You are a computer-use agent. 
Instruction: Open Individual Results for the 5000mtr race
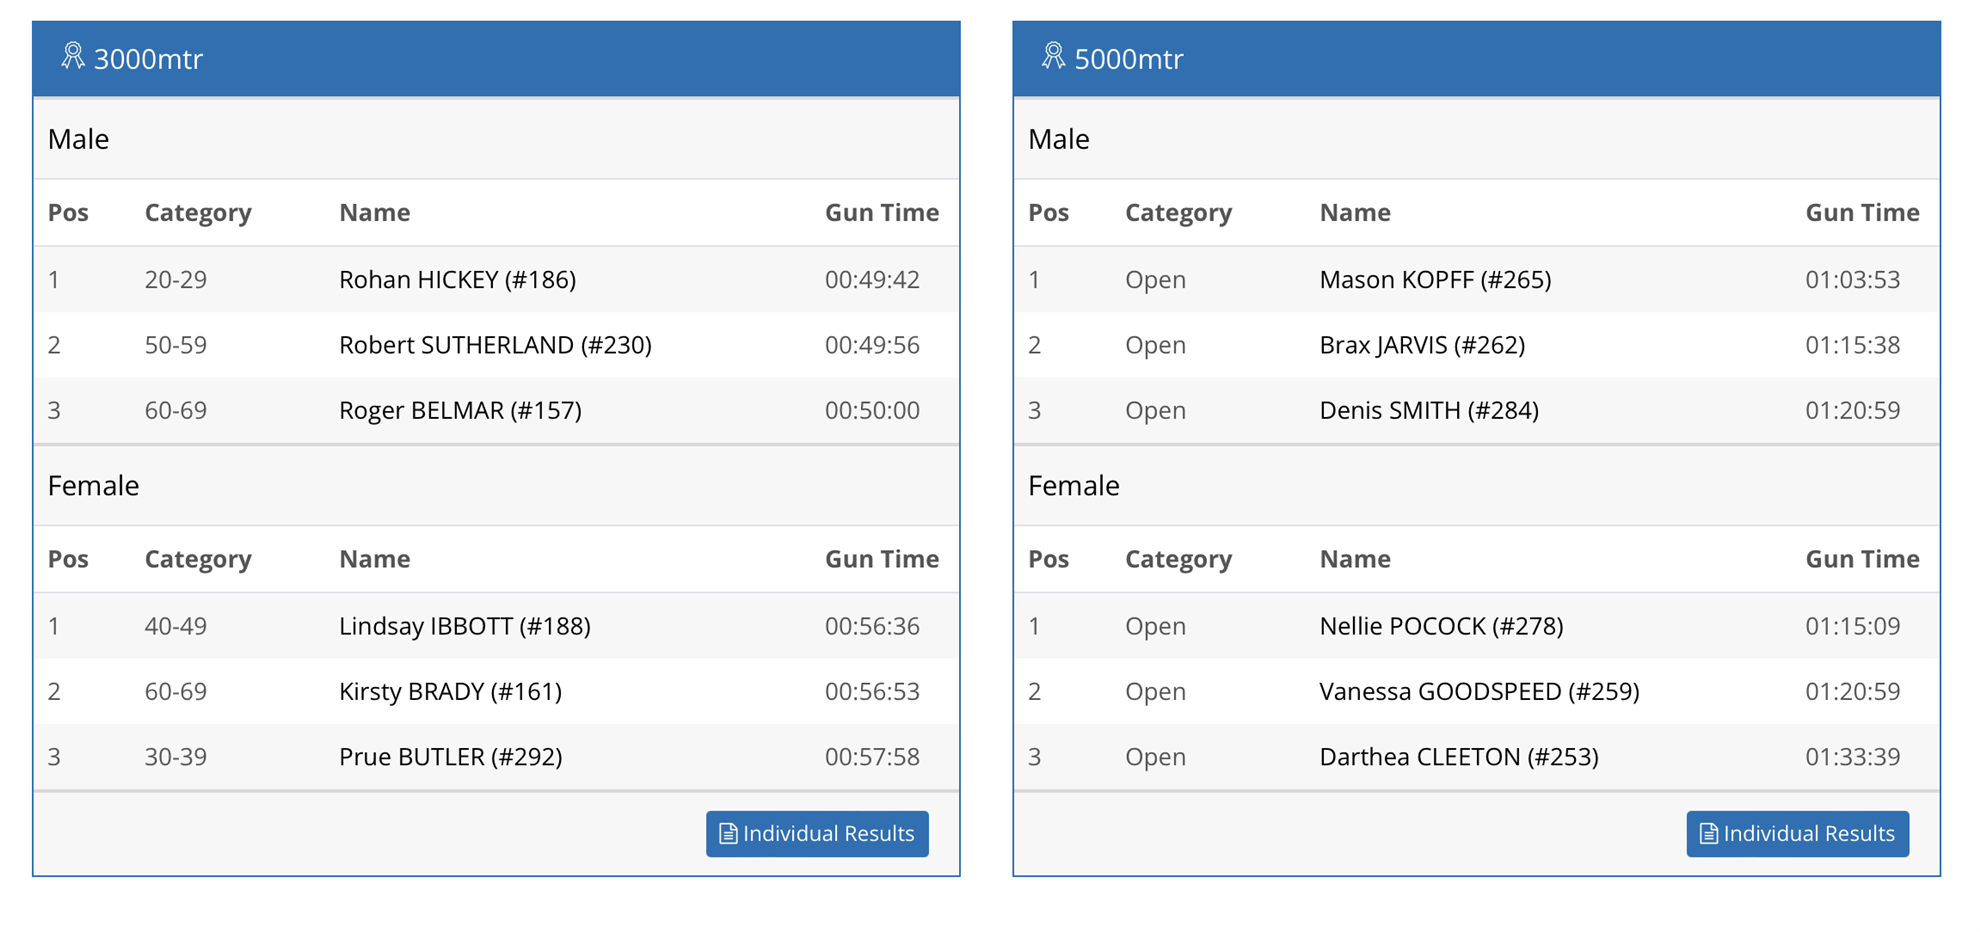coord(1798,833)
